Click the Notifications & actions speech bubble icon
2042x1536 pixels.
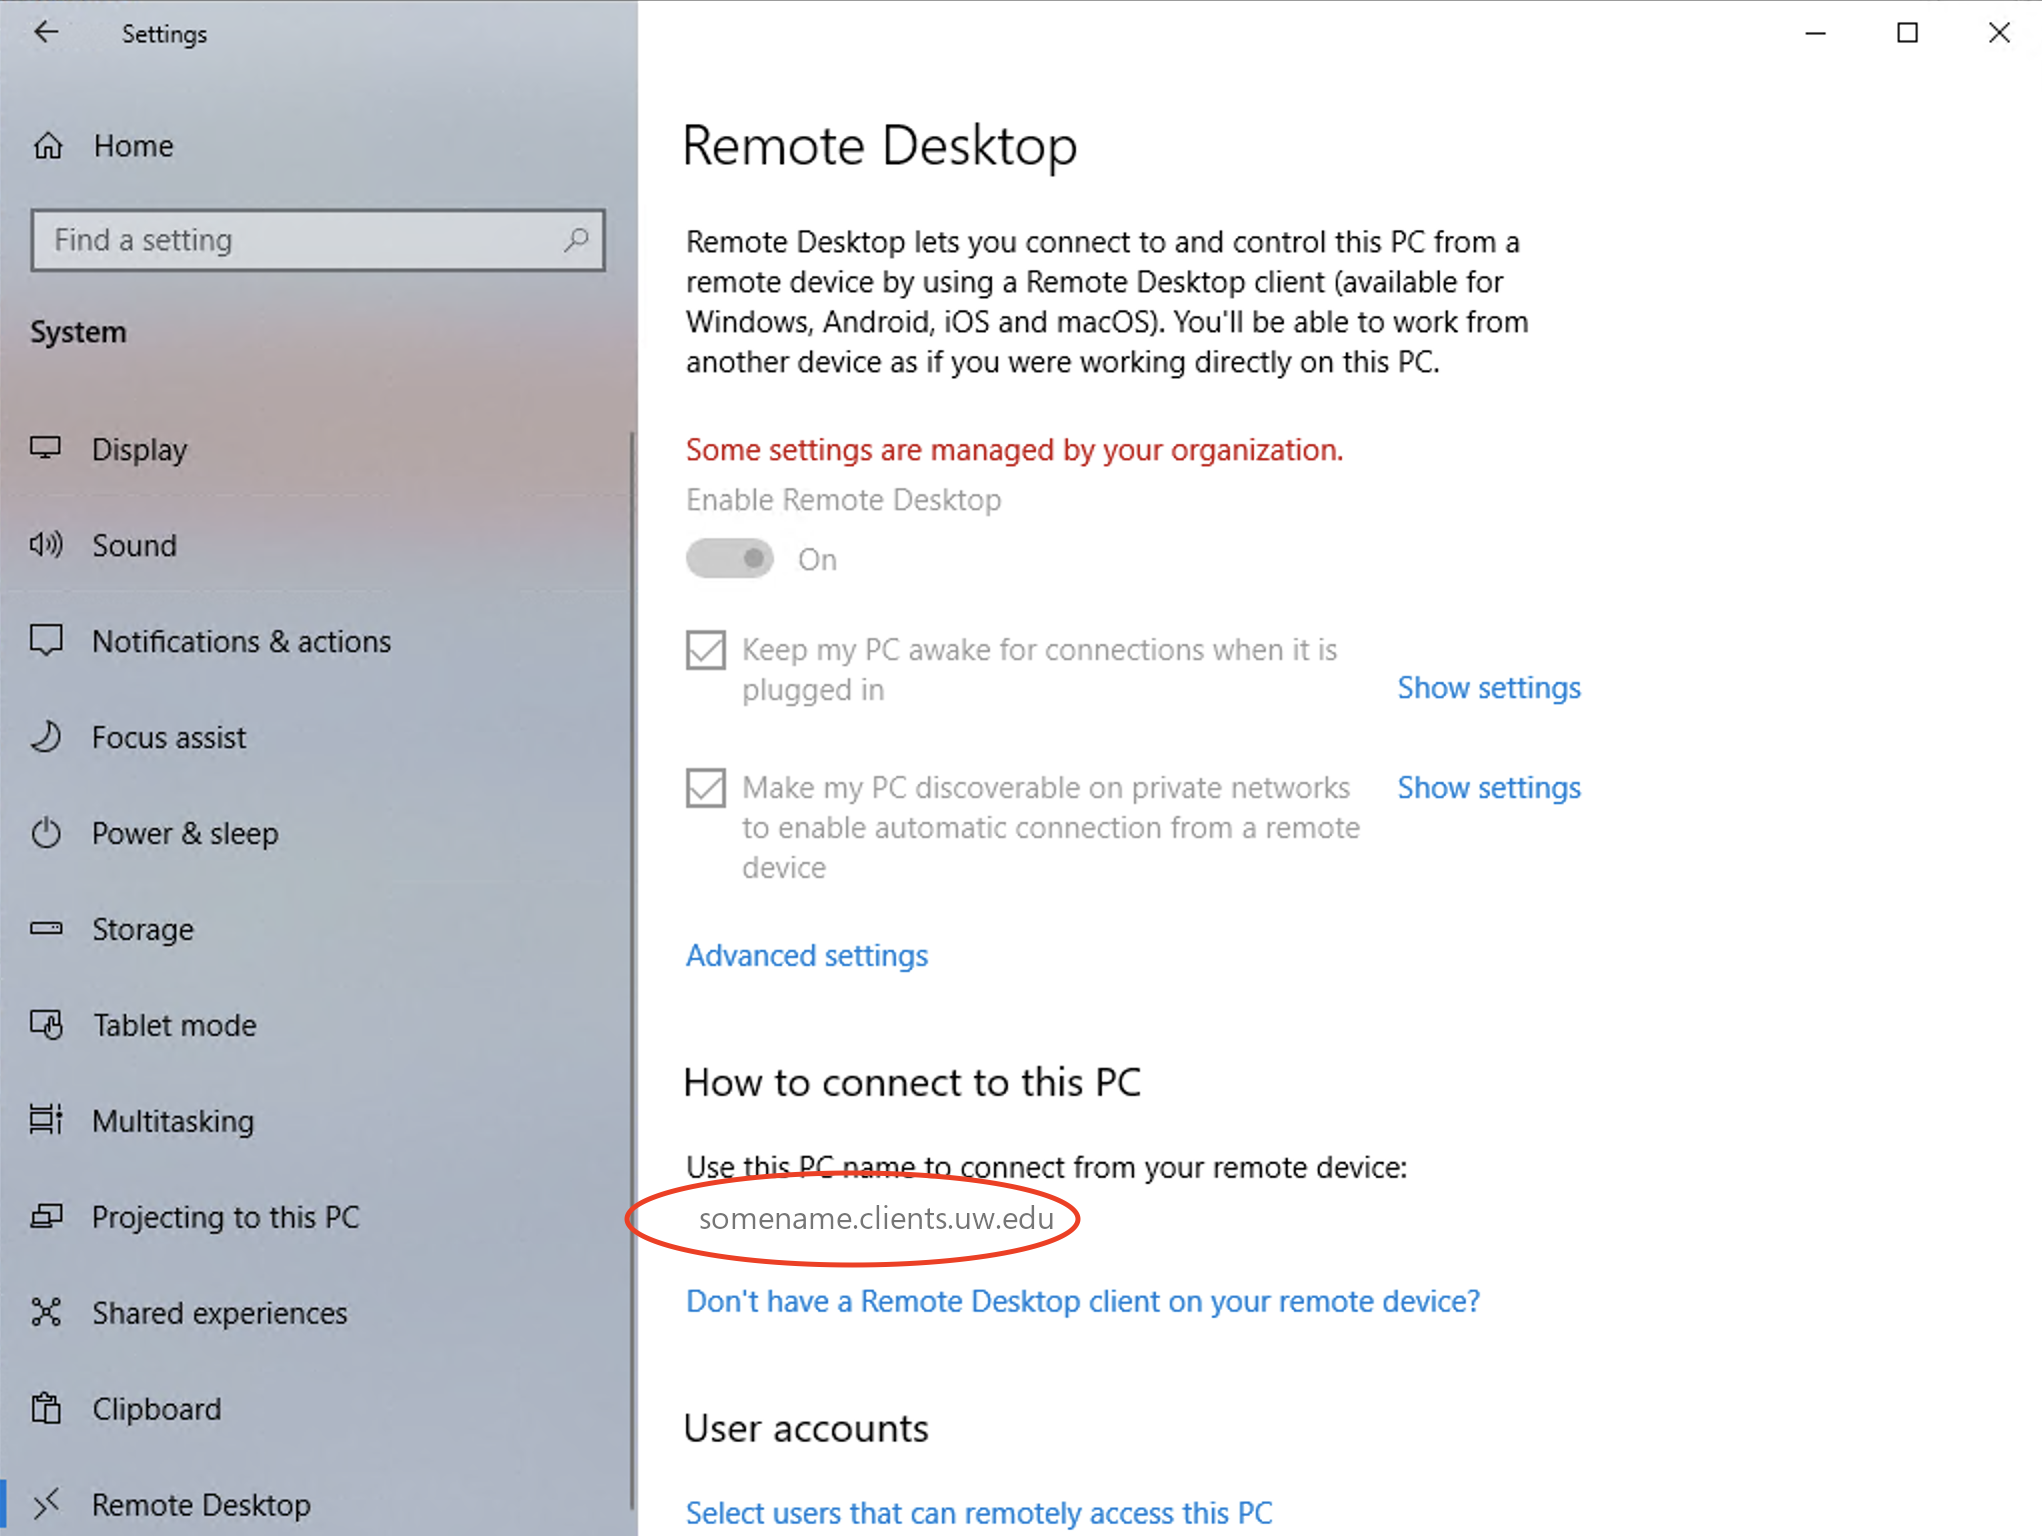(46, 640)
